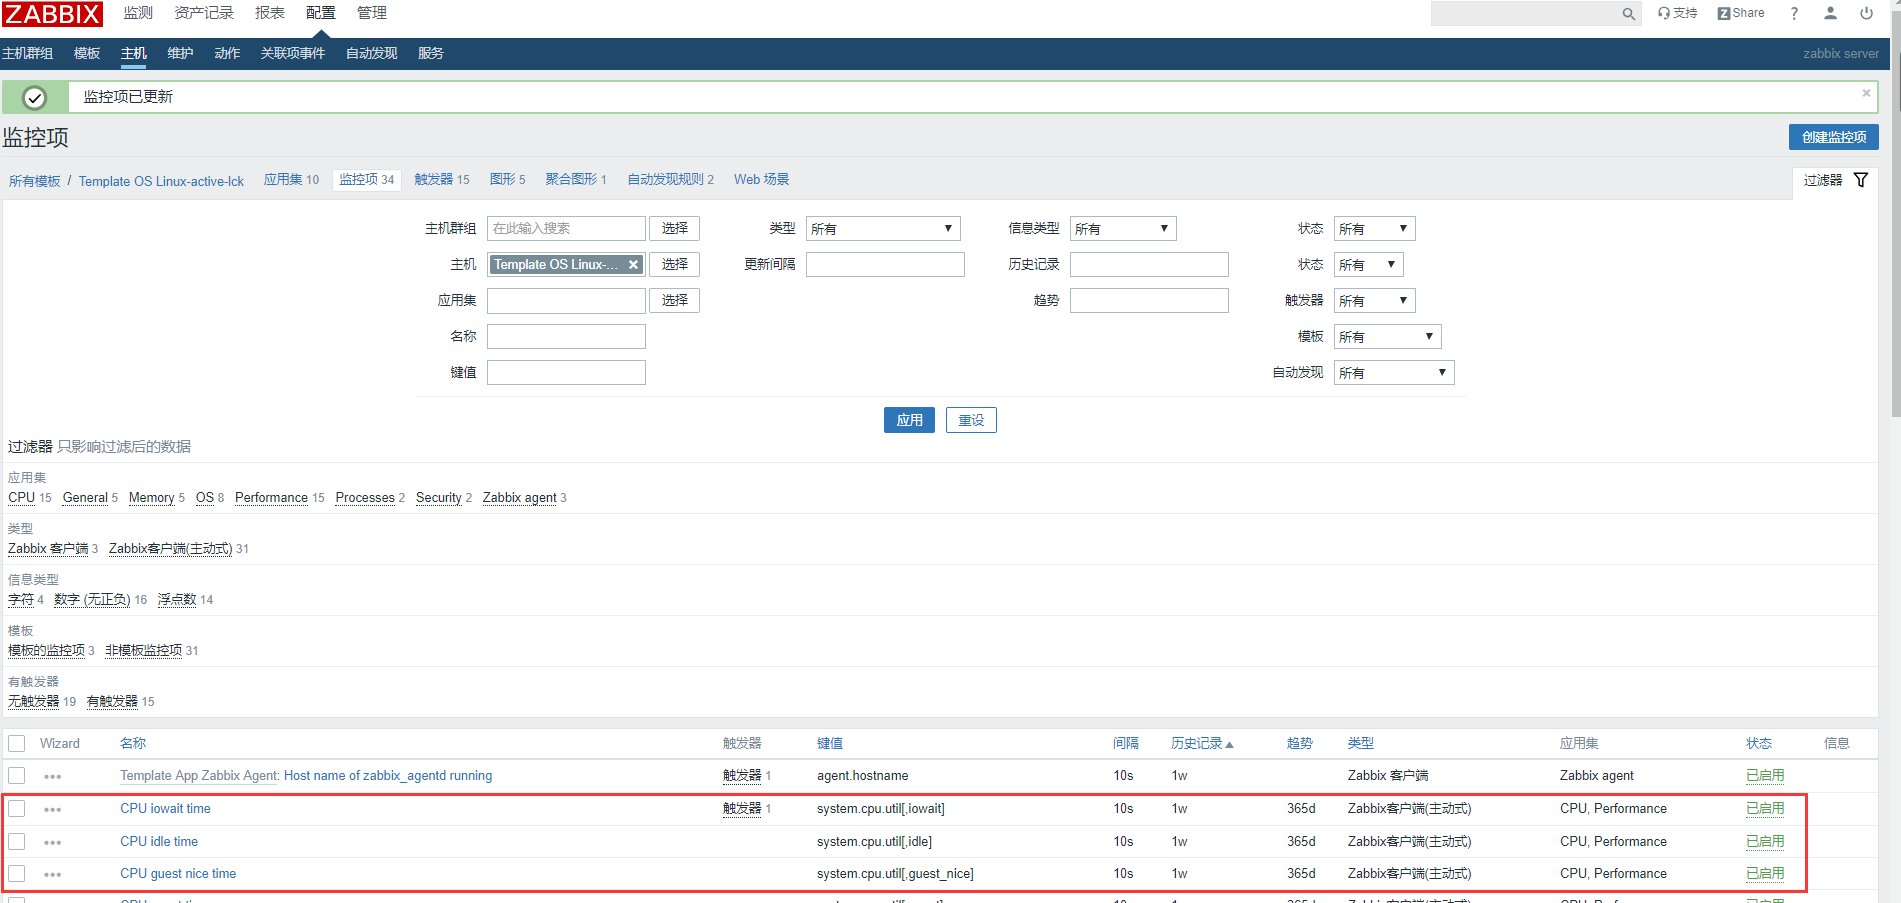Focus the top search box

[x=1525, y=14]
